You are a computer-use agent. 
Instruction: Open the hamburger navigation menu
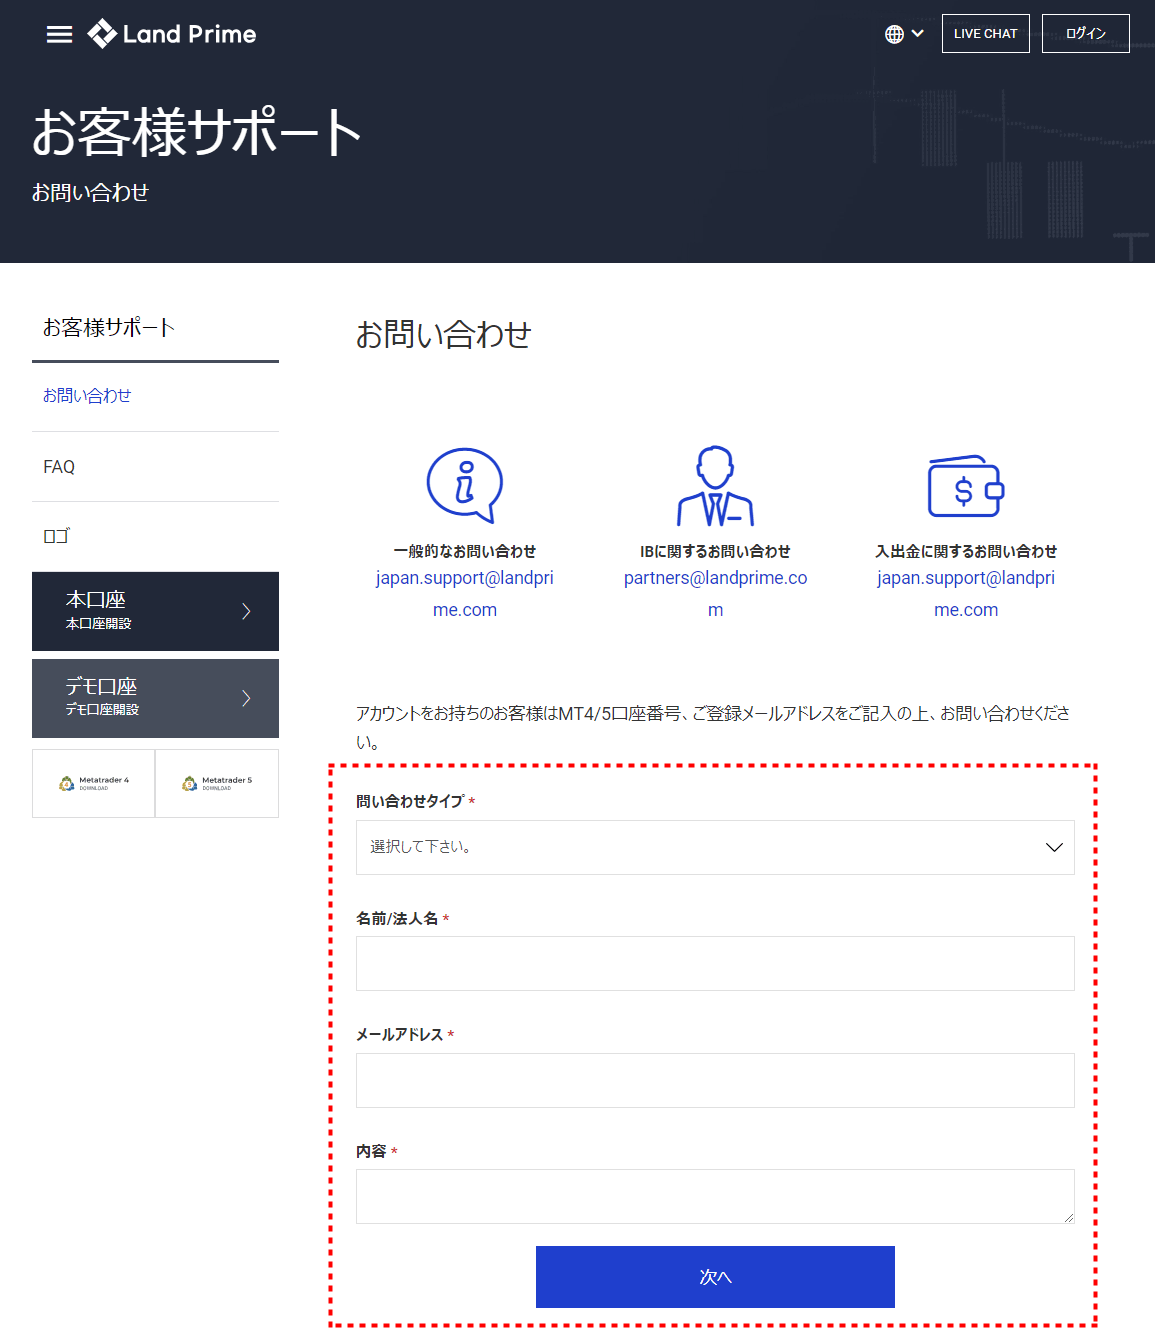pyautogui.click(x=59, y=33)
